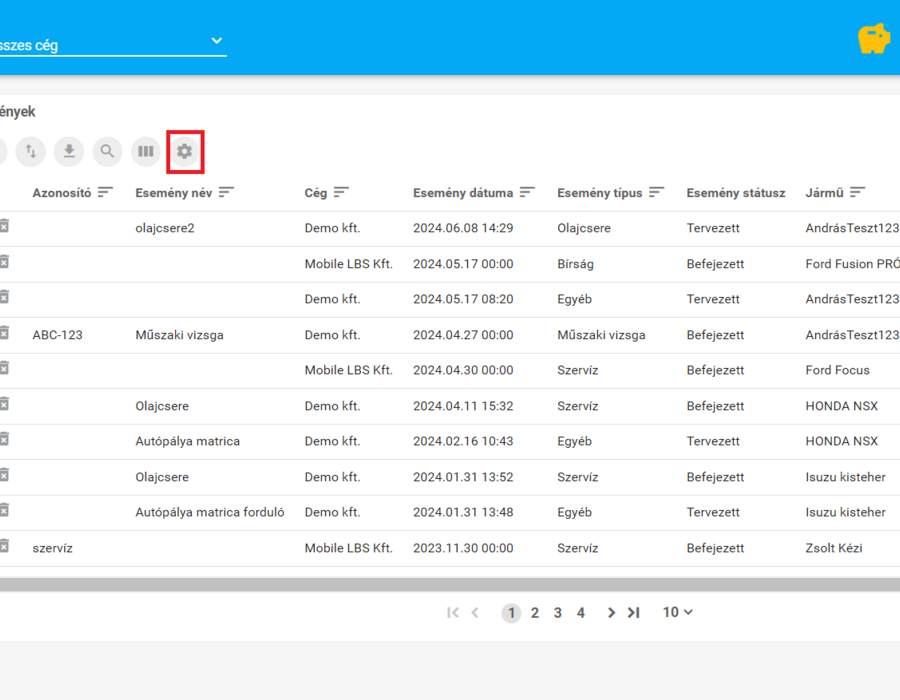Click the ABC-123 identifier cell

tap(57, 335)
